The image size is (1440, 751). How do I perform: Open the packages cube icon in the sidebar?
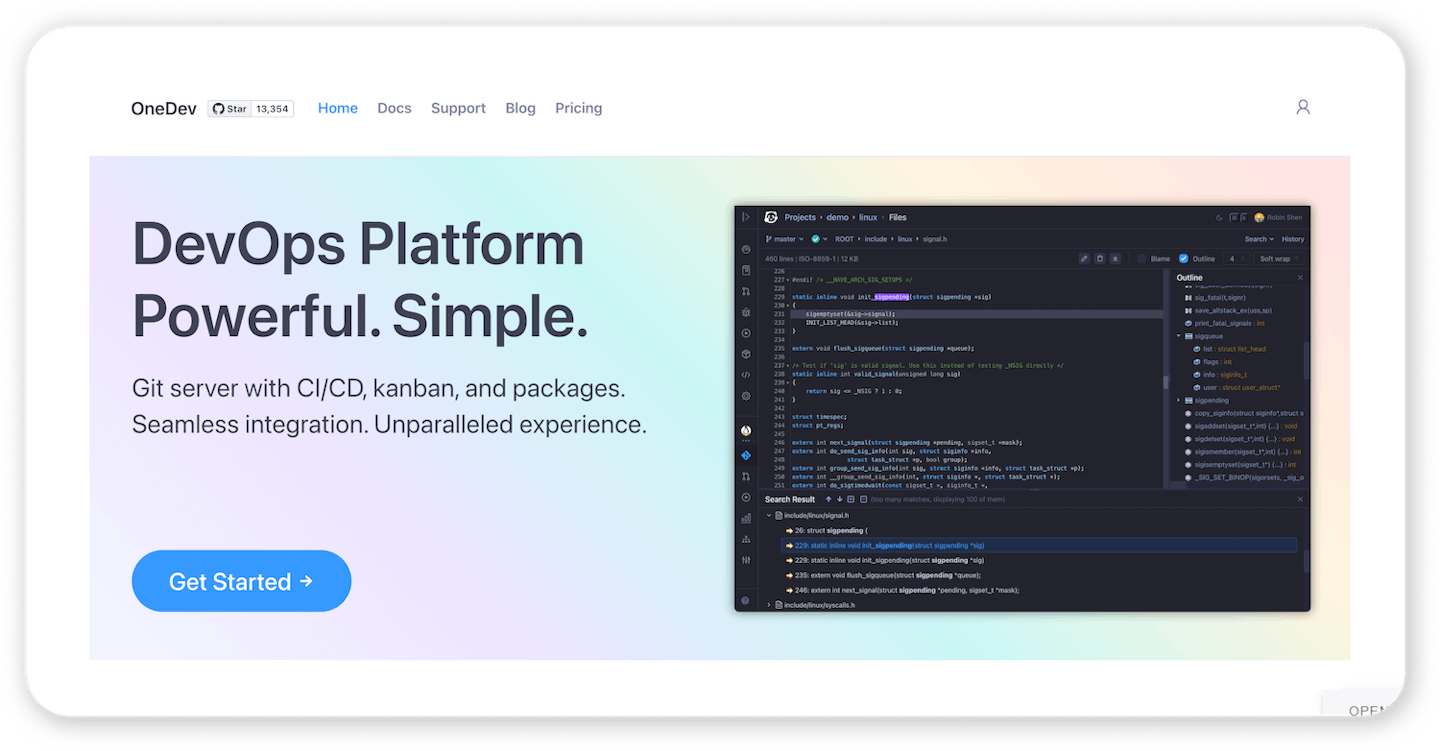pos(746,354)
